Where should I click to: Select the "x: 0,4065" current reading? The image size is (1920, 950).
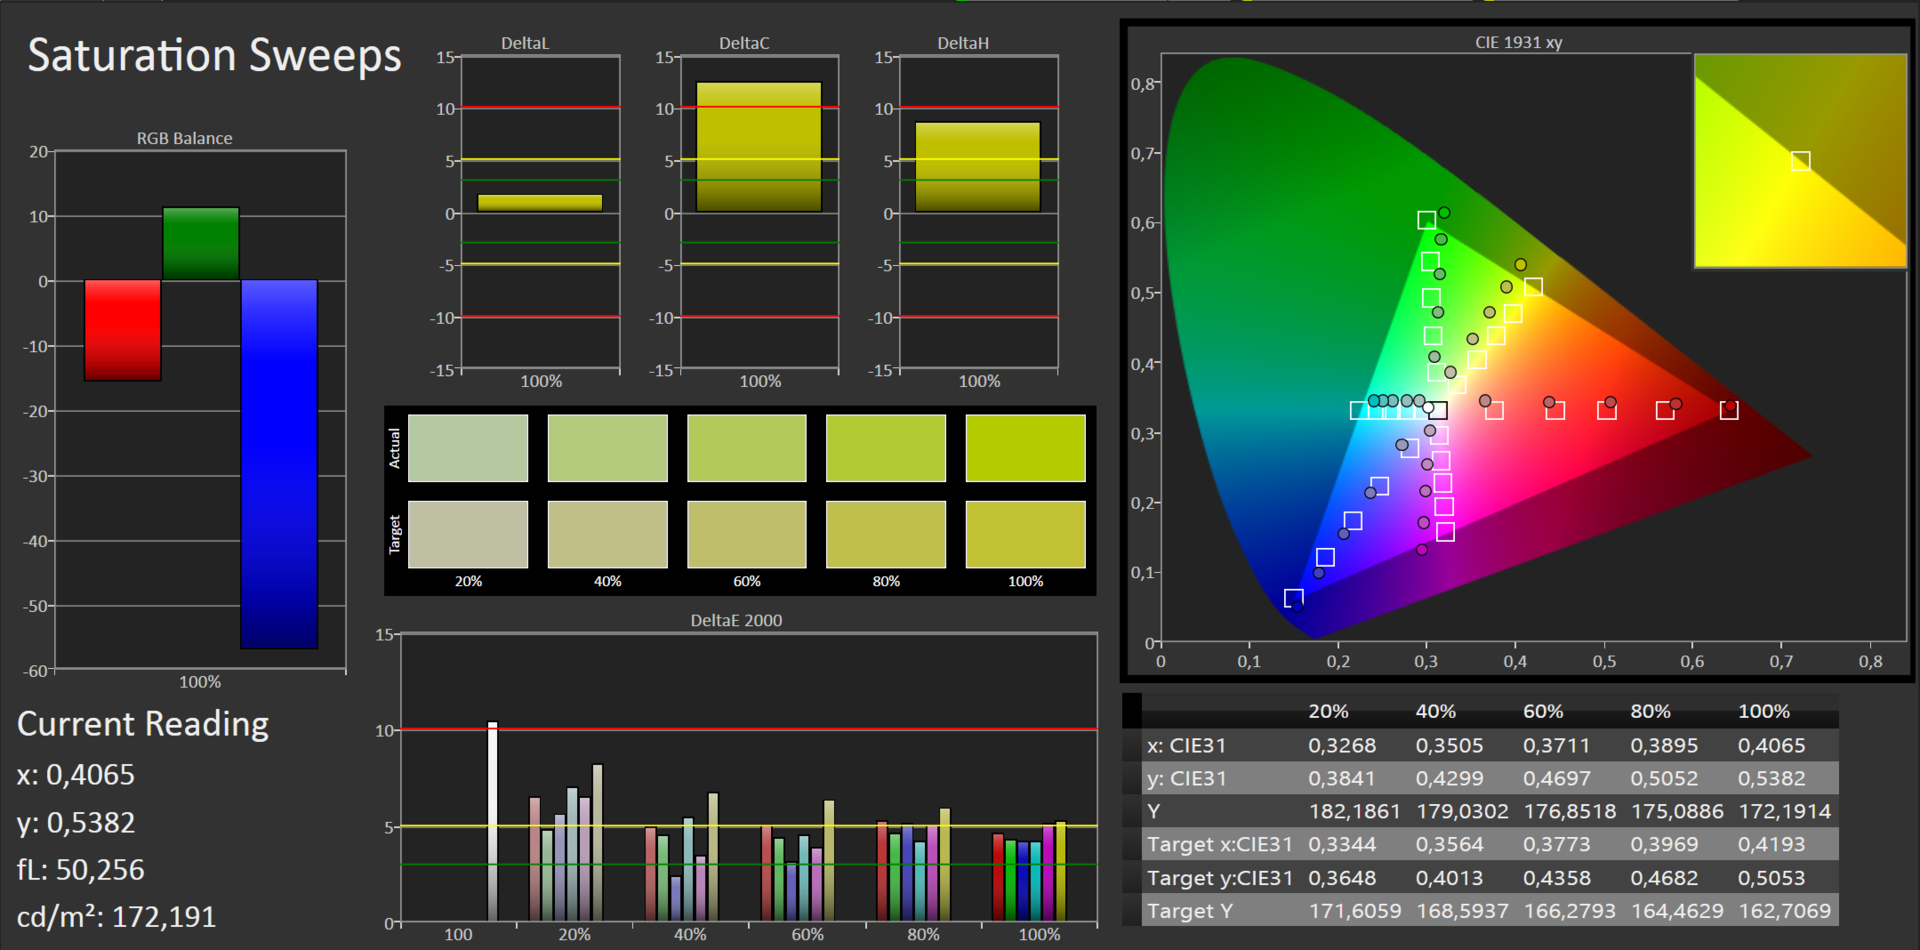pyautogui.click(x=76, y=775)
